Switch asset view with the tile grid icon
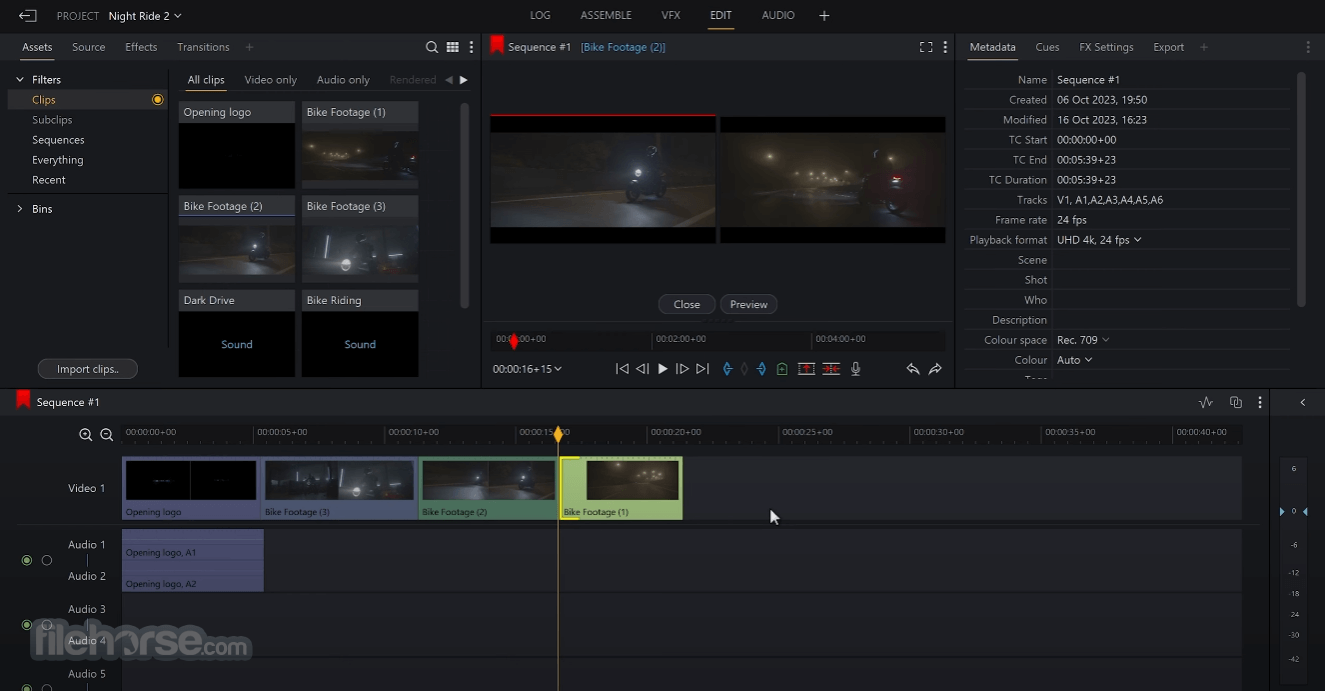This screenshot has height=691, width=1325. point(453,47)
